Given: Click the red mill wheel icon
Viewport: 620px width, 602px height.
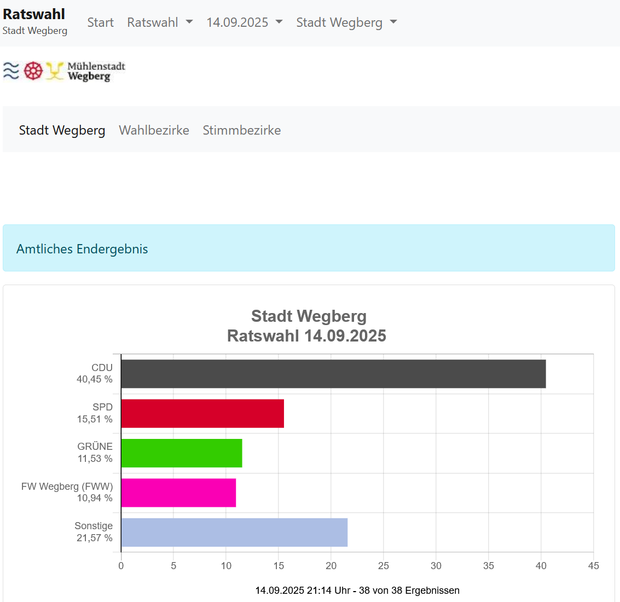Looking at the screenshot, I should pos(33,71).
